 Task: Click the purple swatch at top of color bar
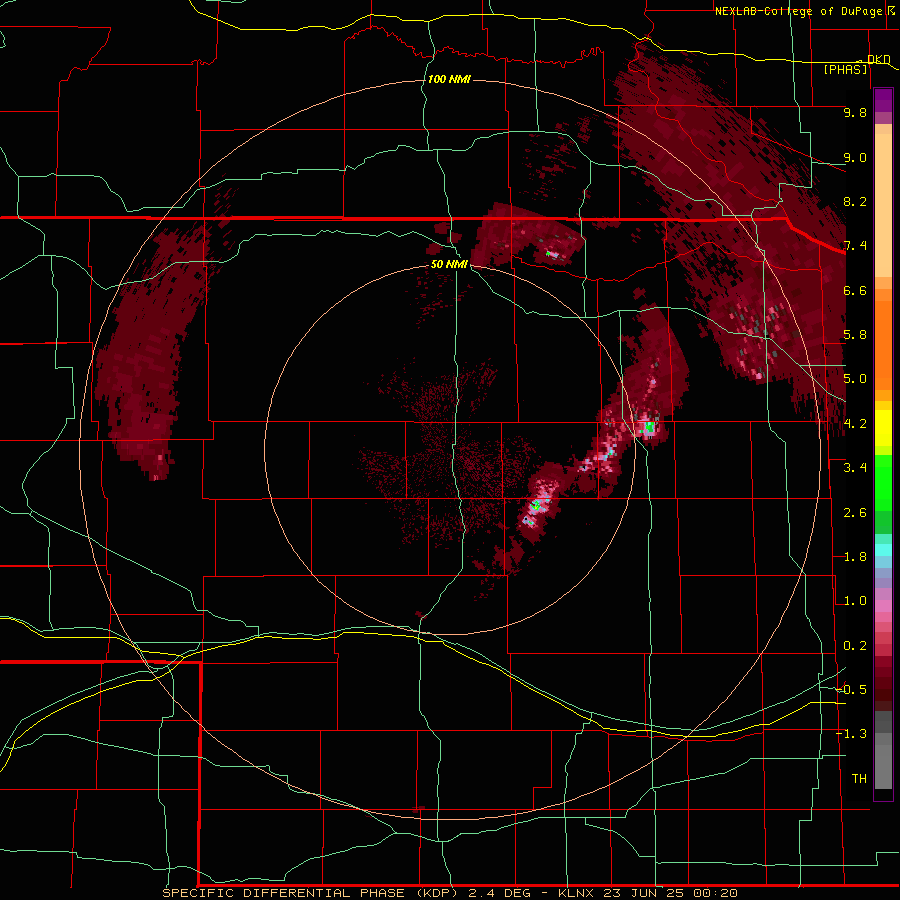coord(883,100)
